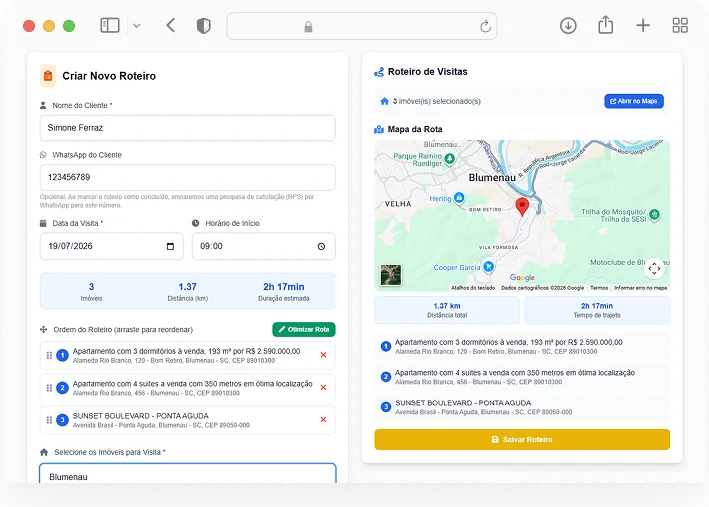Click the Criar Novo Roteiro clipboard icon
Screen dimensions: 709x507
[x=48, y=76]
